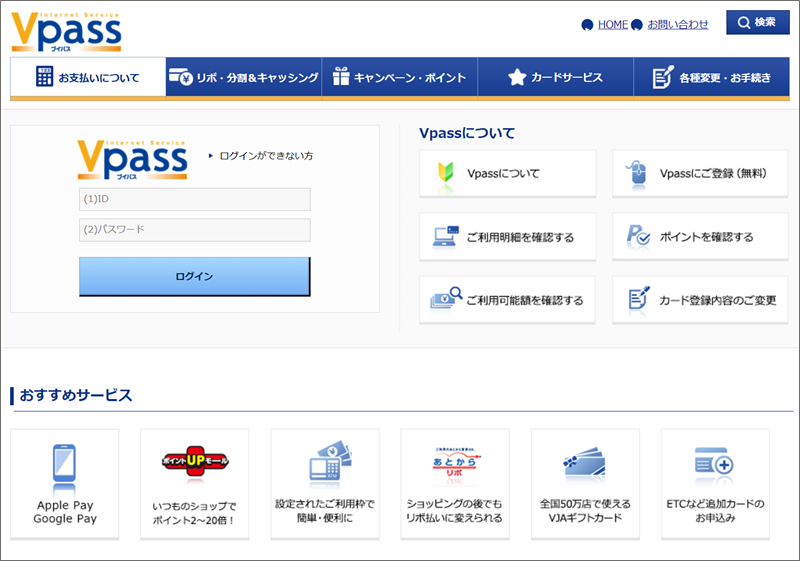Click the beginner mark icon beside Vpassについて
The width and height of the screenshot is (800, 561).
coord(446,173)
